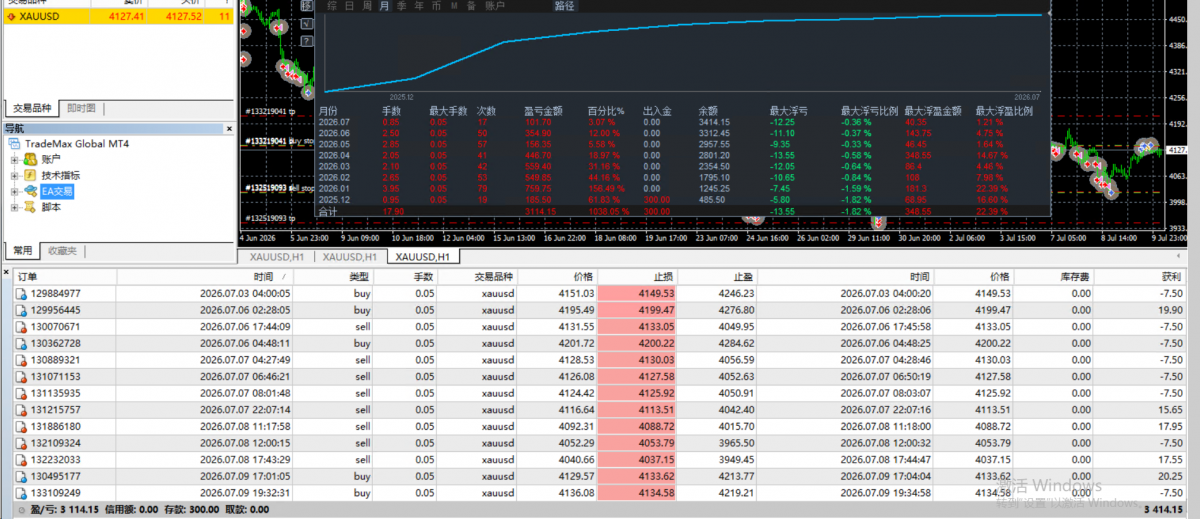This screenshot has height=519, width=1200.
Task: Close the 导航 navigator panel
Action: [229, 129]
